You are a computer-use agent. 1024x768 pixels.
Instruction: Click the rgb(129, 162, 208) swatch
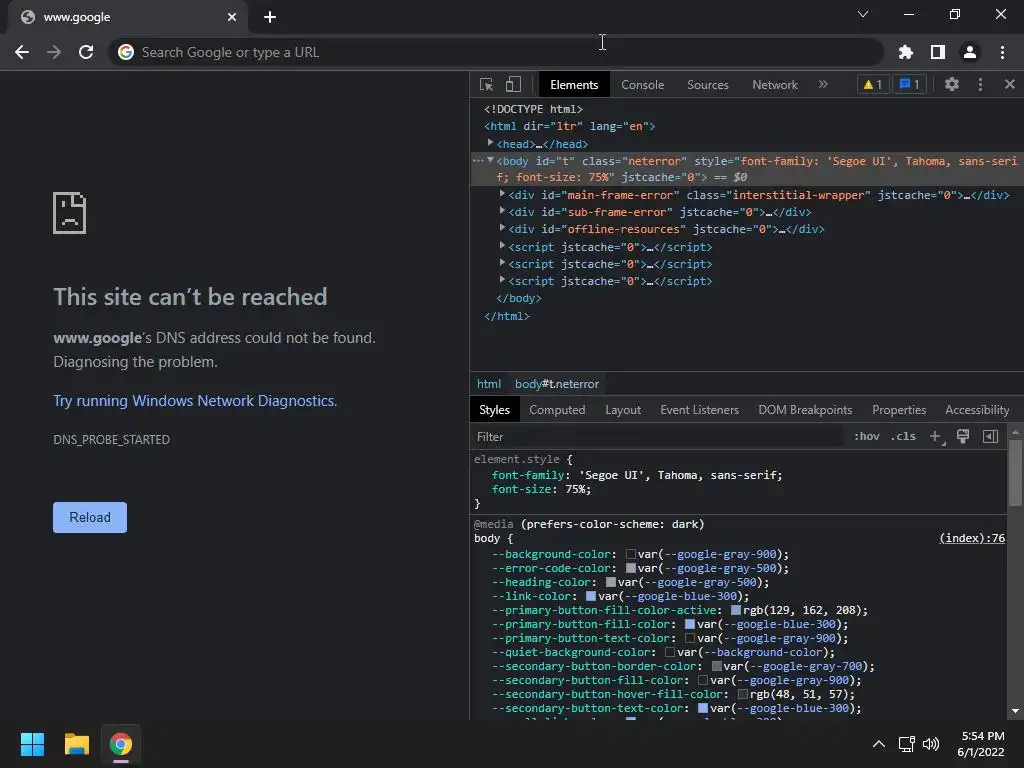[736, 610]
